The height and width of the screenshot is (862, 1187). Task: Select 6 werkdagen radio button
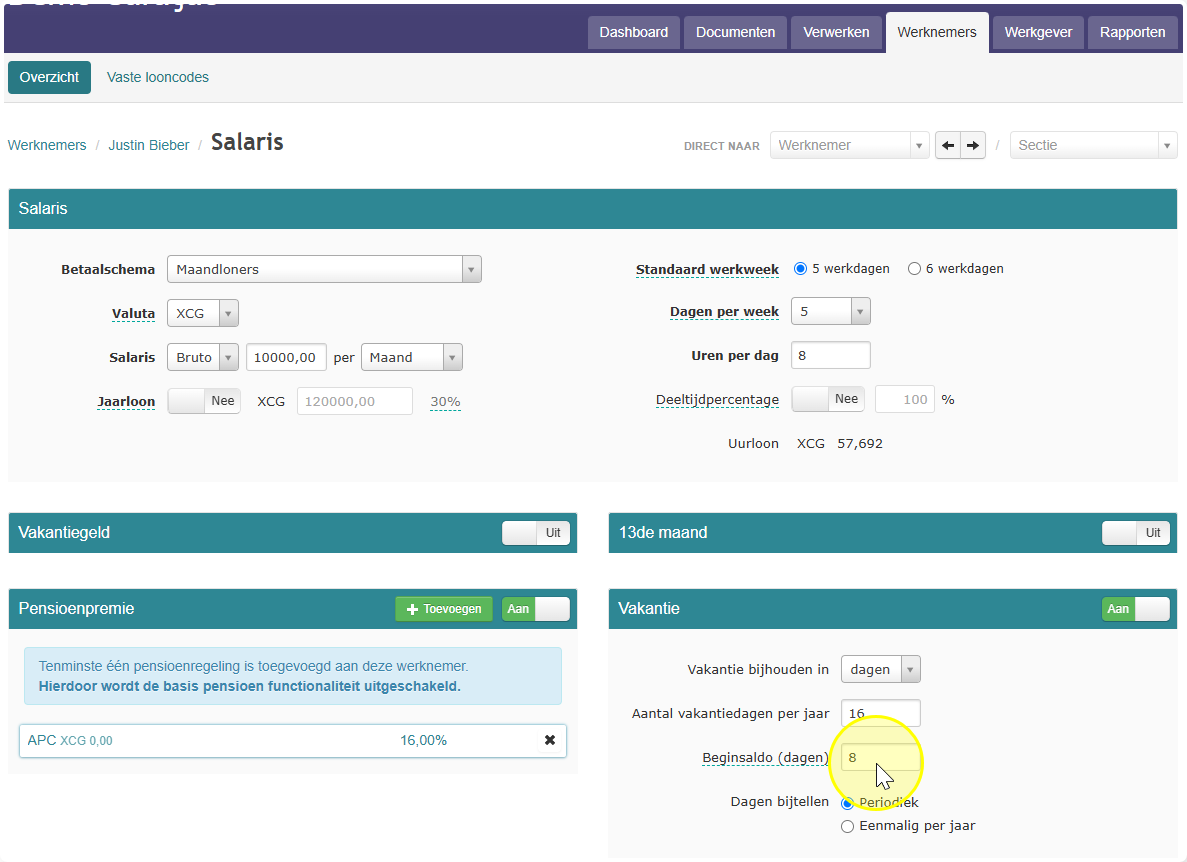point(914,269)
